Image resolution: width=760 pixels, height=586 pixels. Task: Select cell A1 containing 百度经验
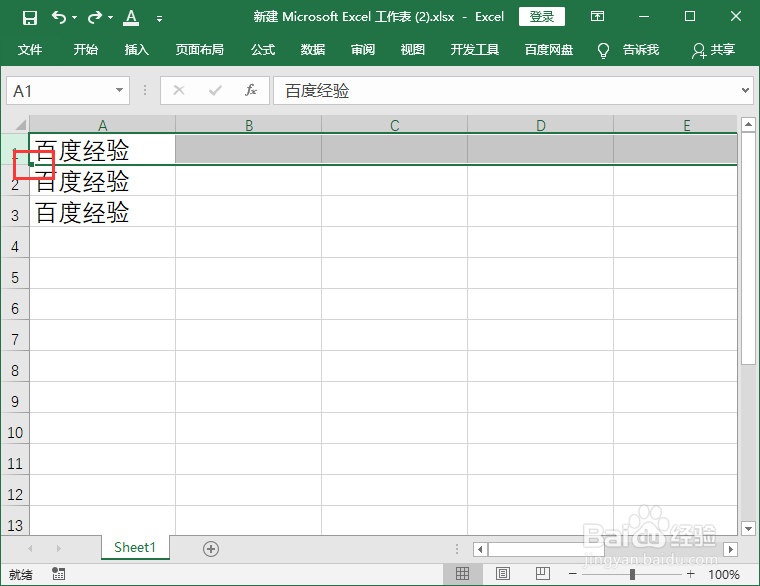(x=102, y=149)
